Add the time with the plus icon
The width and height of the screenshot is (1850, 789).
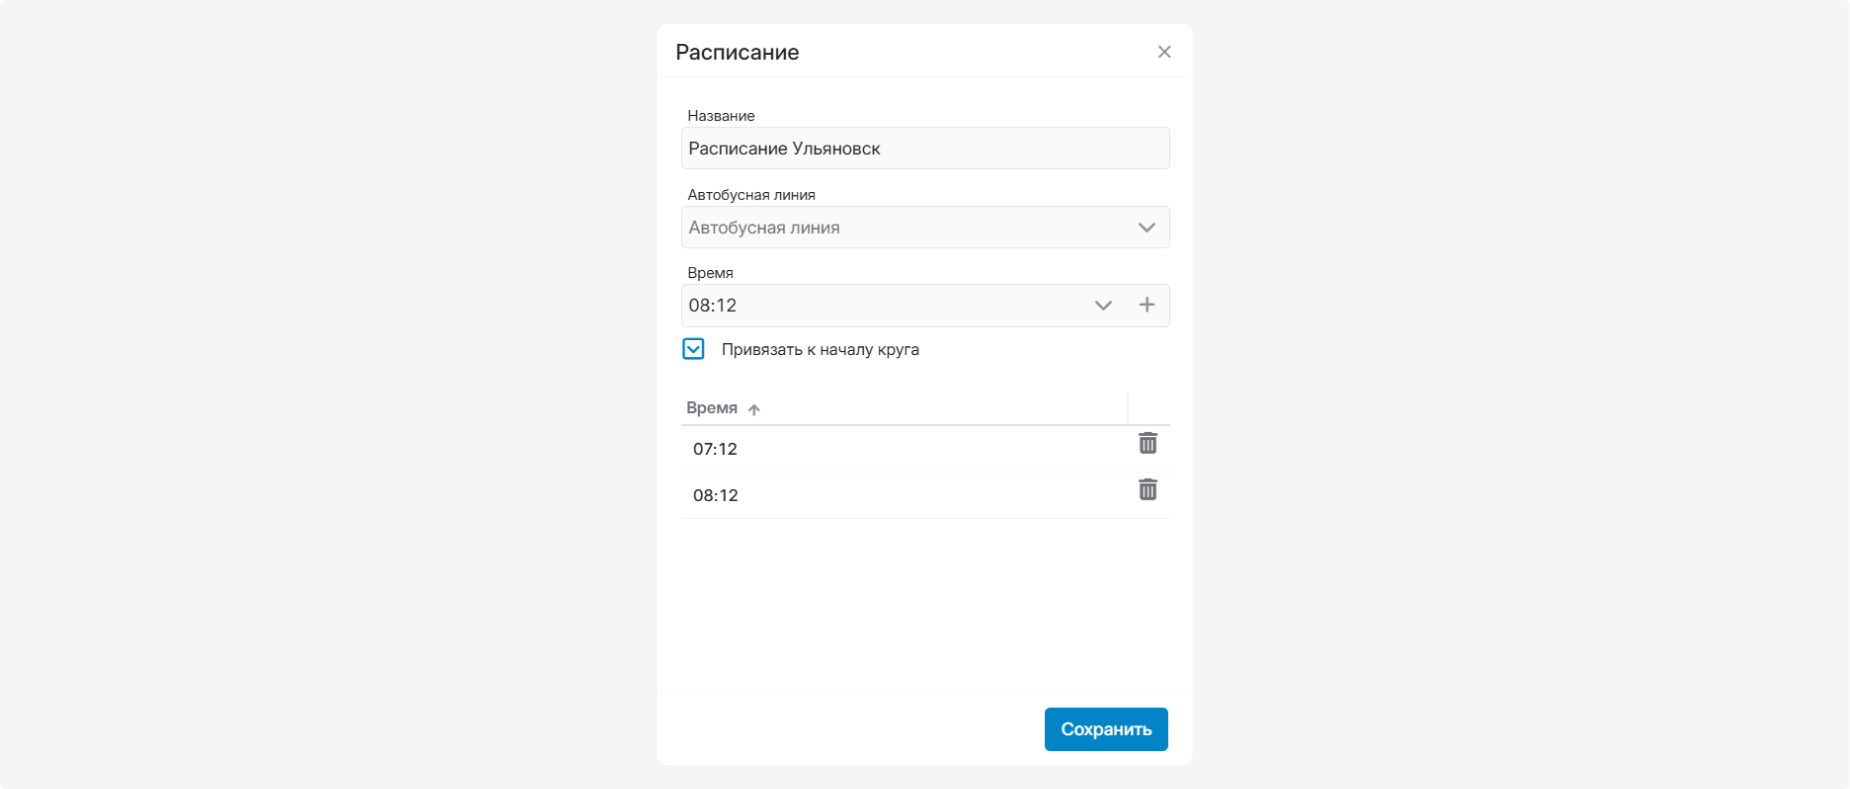[1147, 305]
